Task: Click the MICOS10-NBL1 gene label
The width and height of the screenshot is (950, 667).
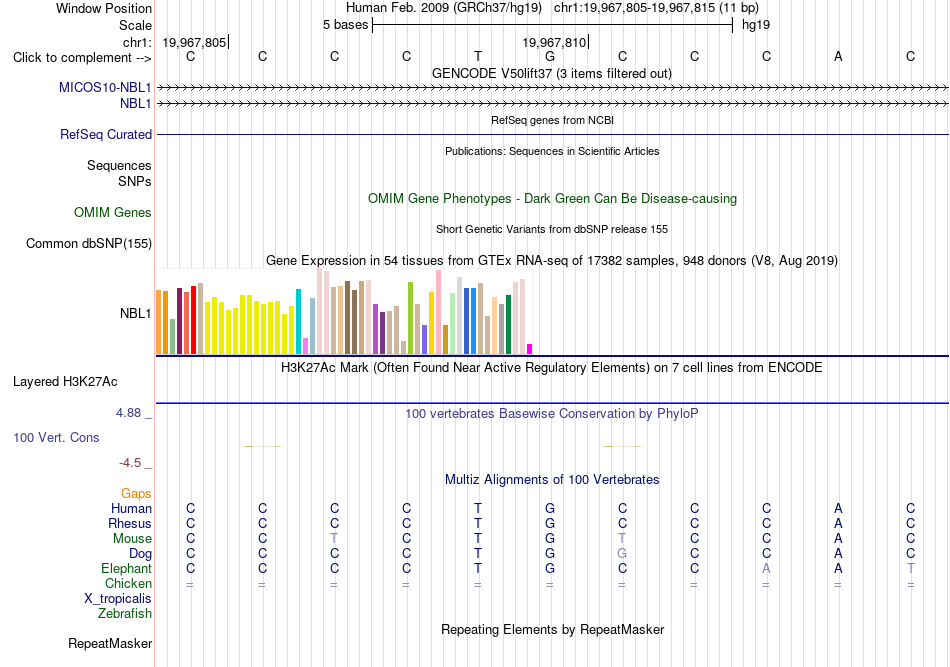Action: pyautogui.click(x=105, y=87)
